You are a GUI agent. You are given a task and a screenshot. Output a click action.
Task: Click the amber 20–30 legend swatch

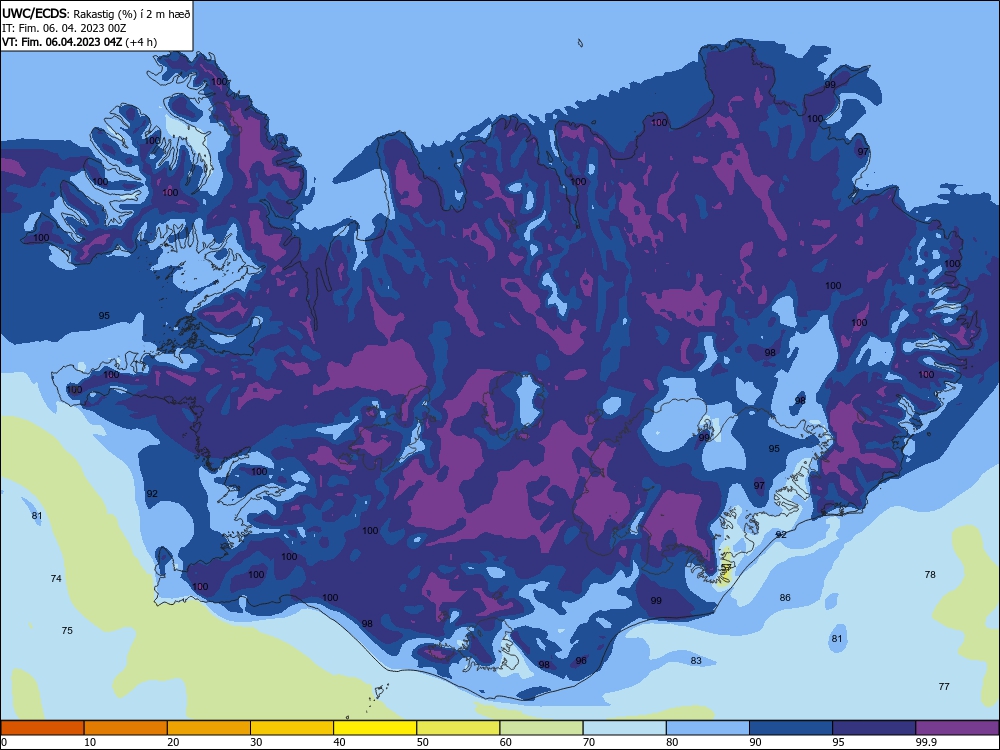tap(209, 728)
